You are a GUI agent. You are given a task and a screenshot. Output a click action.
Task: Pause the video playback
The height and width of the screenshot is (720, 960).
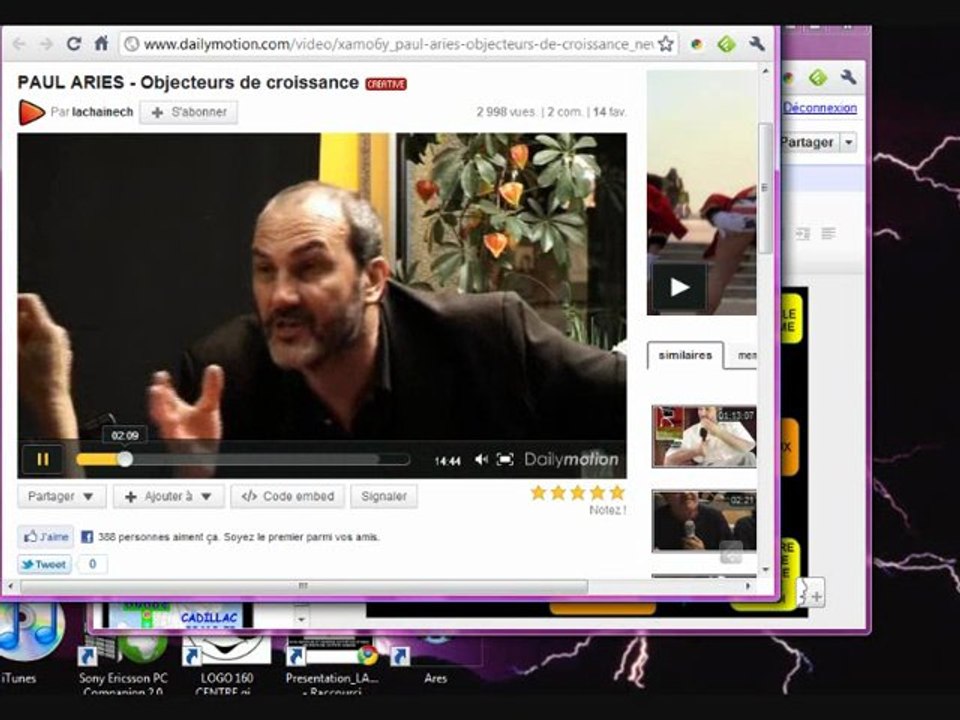click(42, 459)
